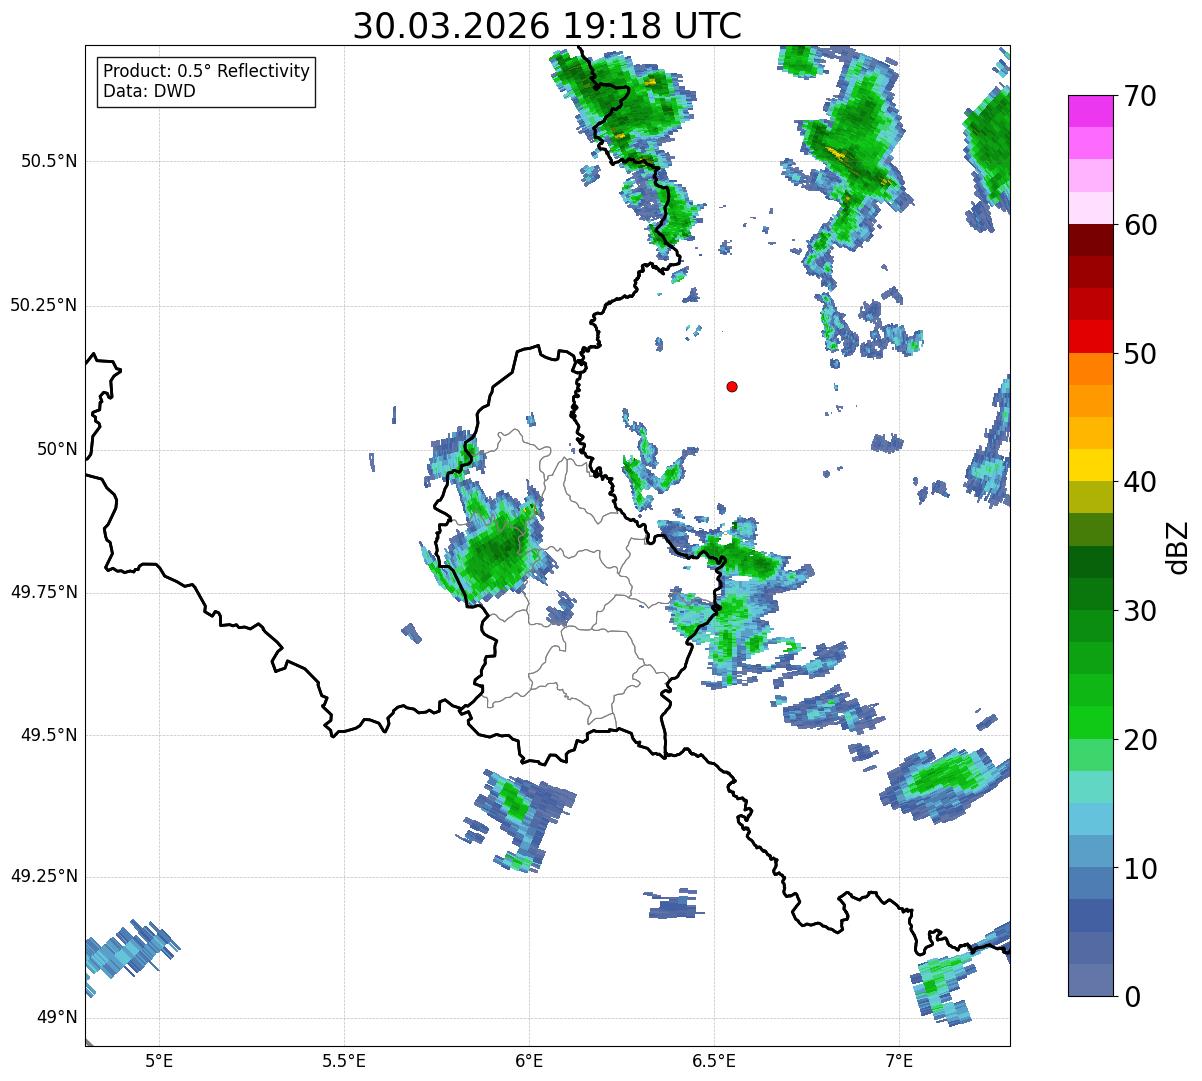Click the '50' colorbar tick label
Screen dimensions: 1202x1081
pyautogui.click(x=1138, y=354)
